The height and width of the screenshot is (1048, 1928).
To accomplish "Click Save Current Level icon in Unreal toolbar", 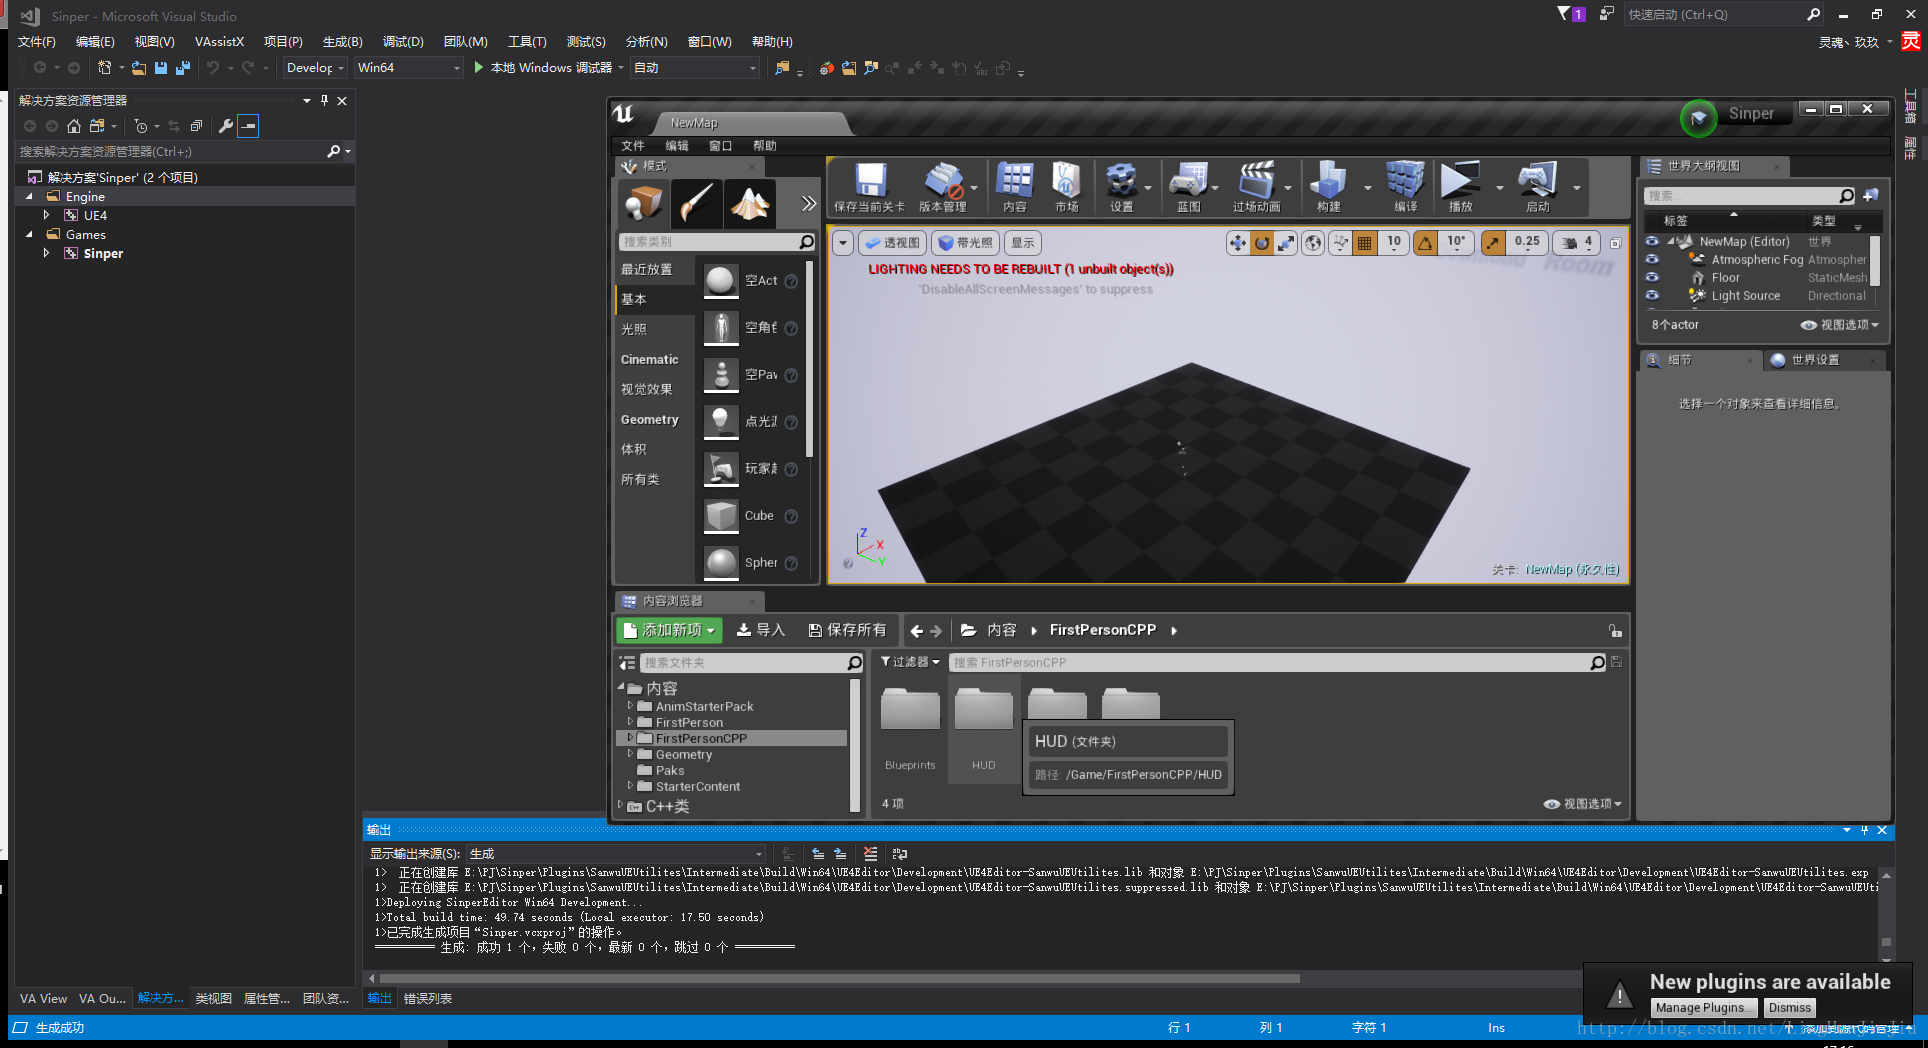I will (870, 181).
